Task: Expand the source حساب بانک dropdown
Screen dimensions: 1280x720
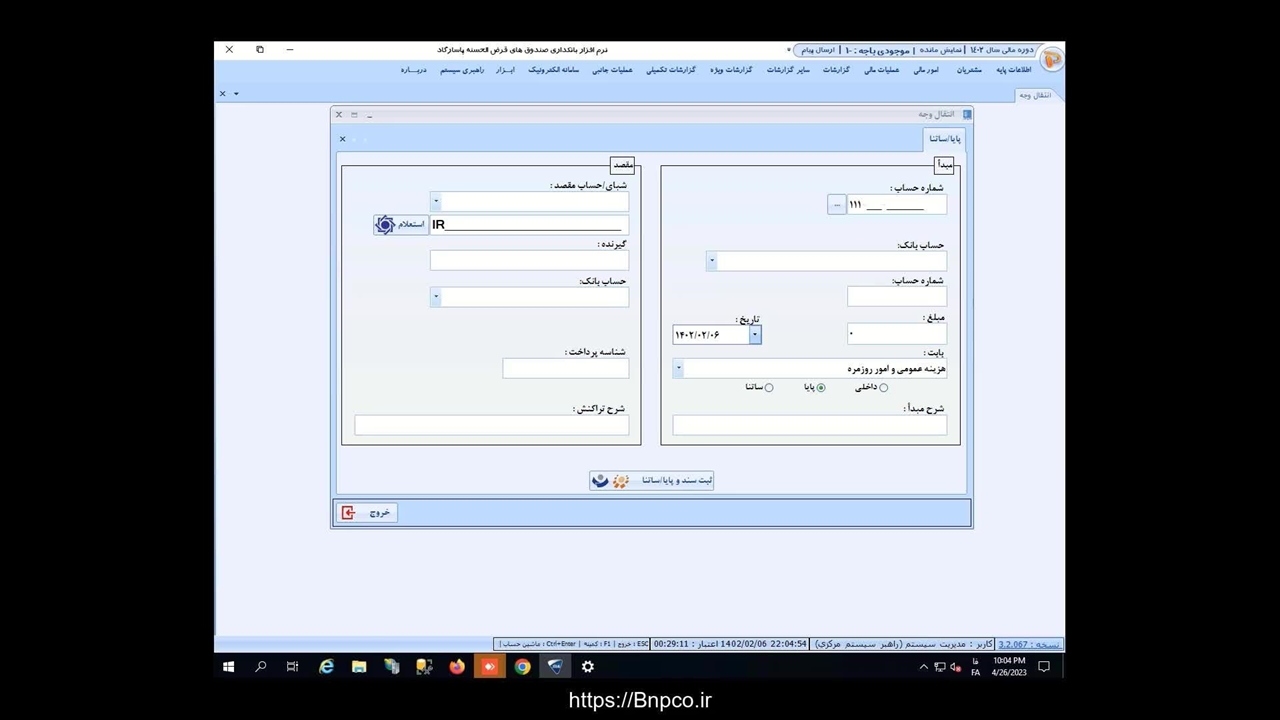Action: tap(712, 262)
